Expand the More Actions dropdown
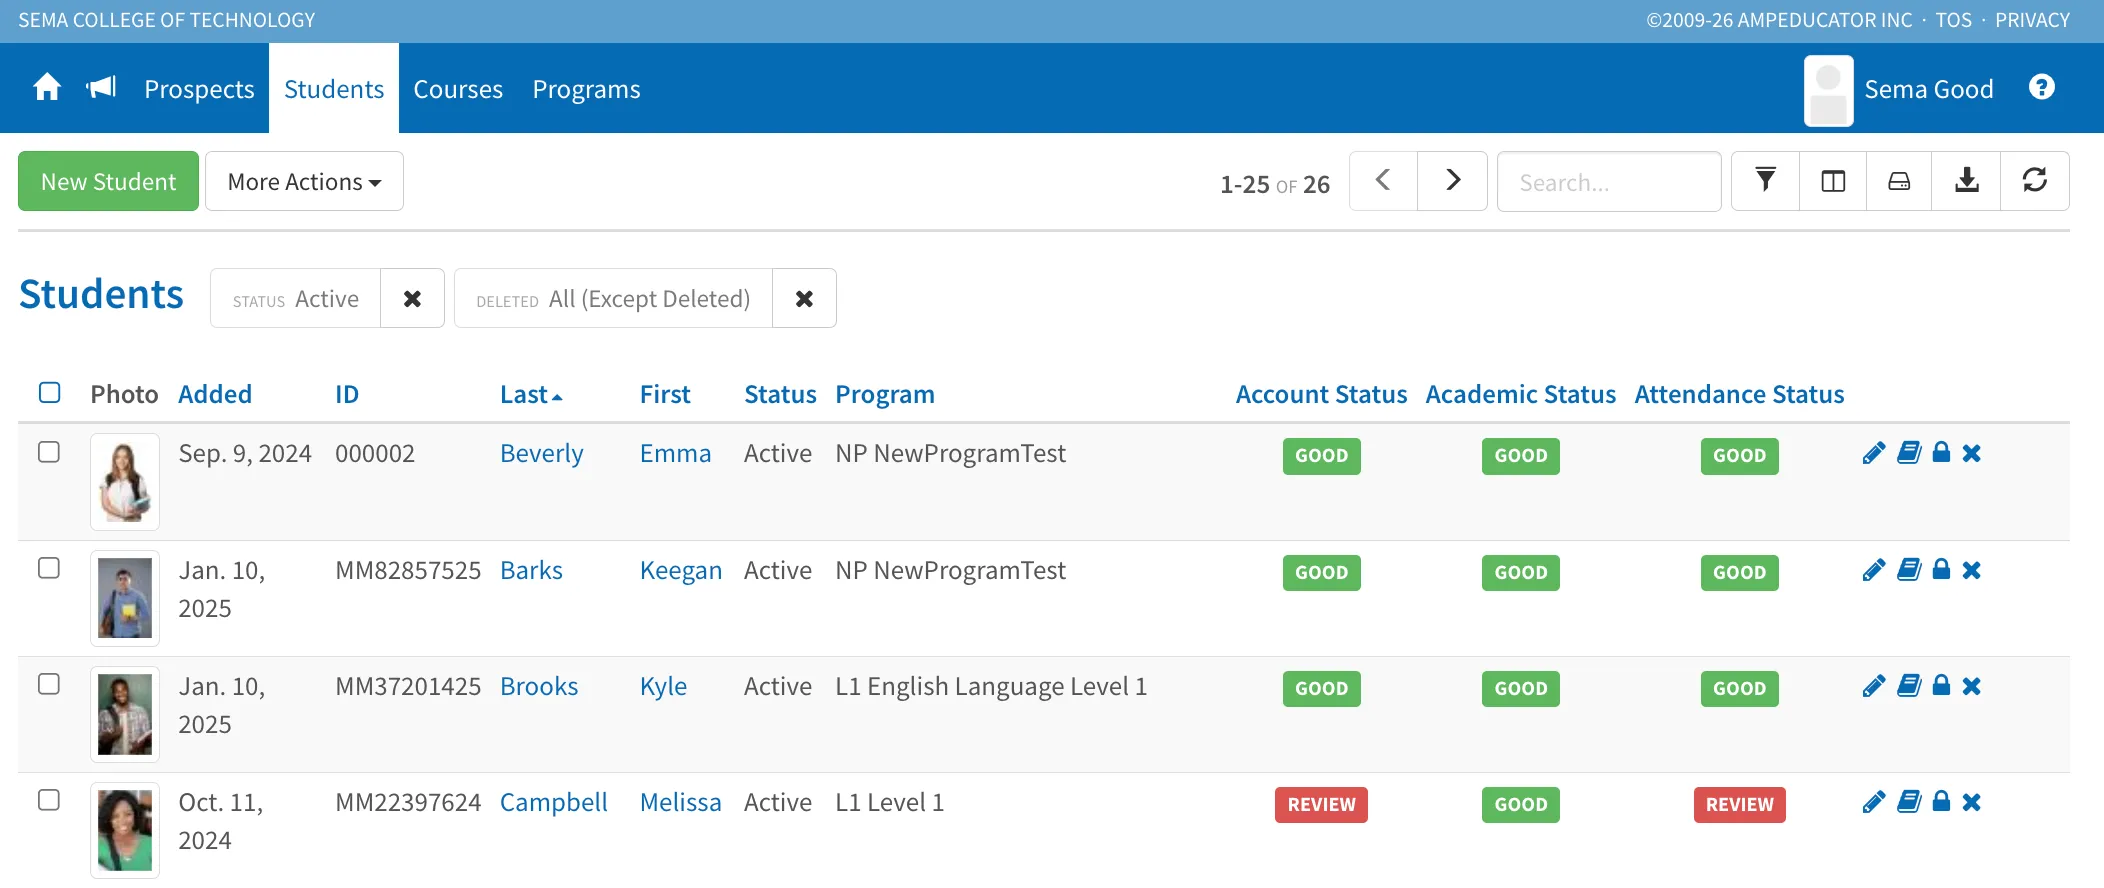The width and height of the screenshot is (2104, 888). coord(304,181)
